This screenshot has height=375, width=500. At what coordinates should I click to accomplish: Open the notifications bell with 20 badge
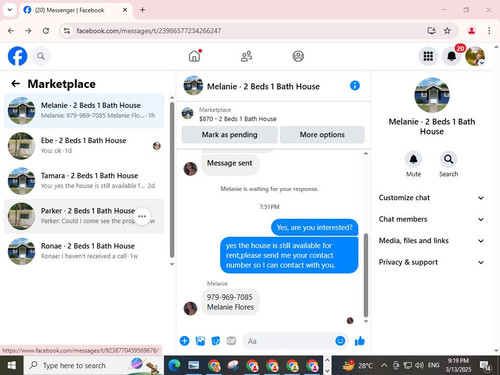pyautogui.click(x=452, y=56)
